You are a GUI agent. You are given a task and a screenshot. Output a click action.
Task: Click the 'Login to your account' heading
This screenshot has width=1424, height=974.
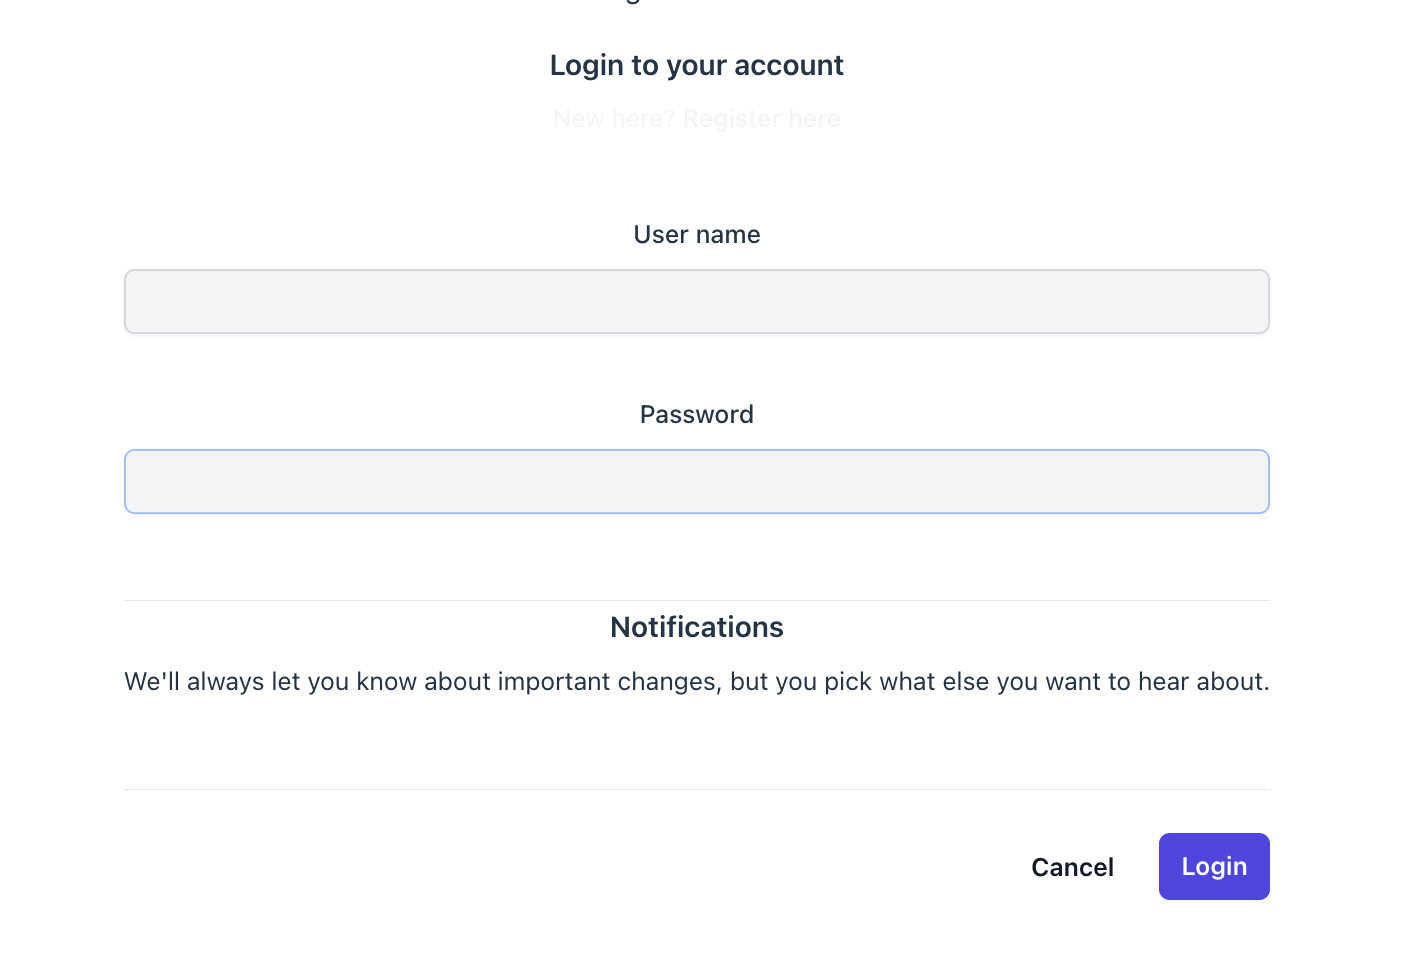(x=696, y=65)
